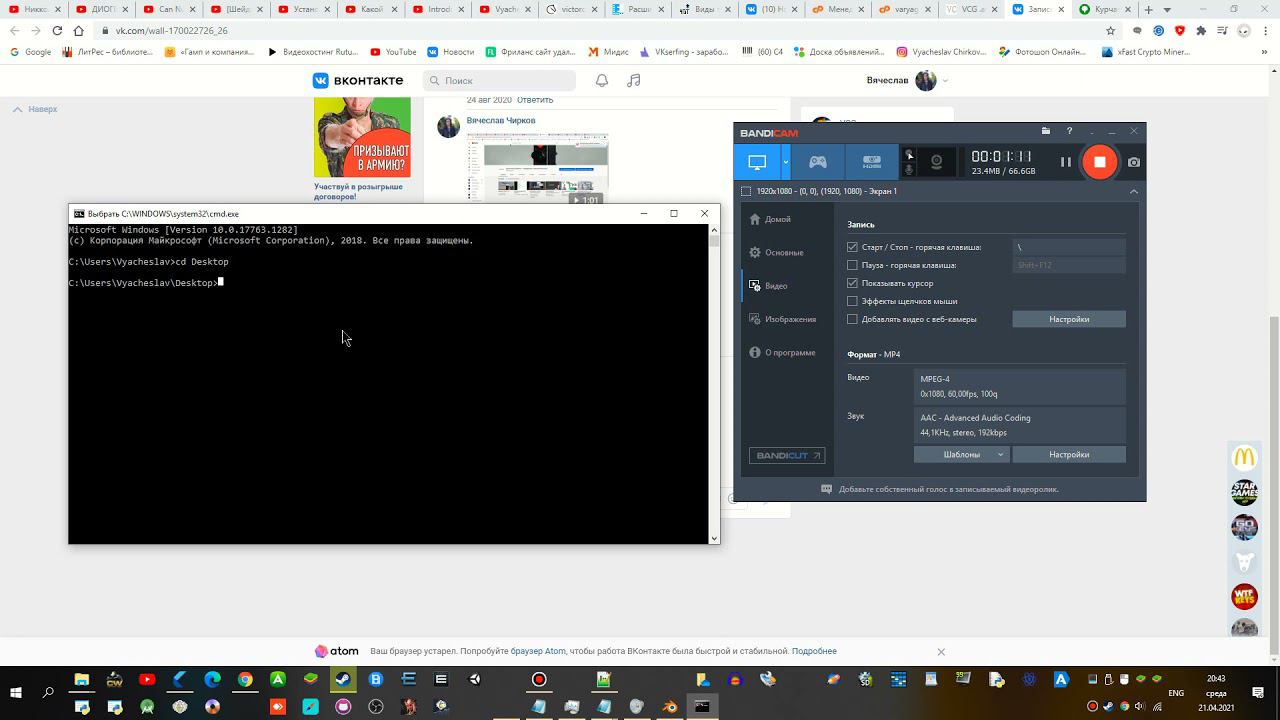Viewport: 1280px width, 720px height.
Task: Open the Windows Start menu
Action: (x=16, y=692)
